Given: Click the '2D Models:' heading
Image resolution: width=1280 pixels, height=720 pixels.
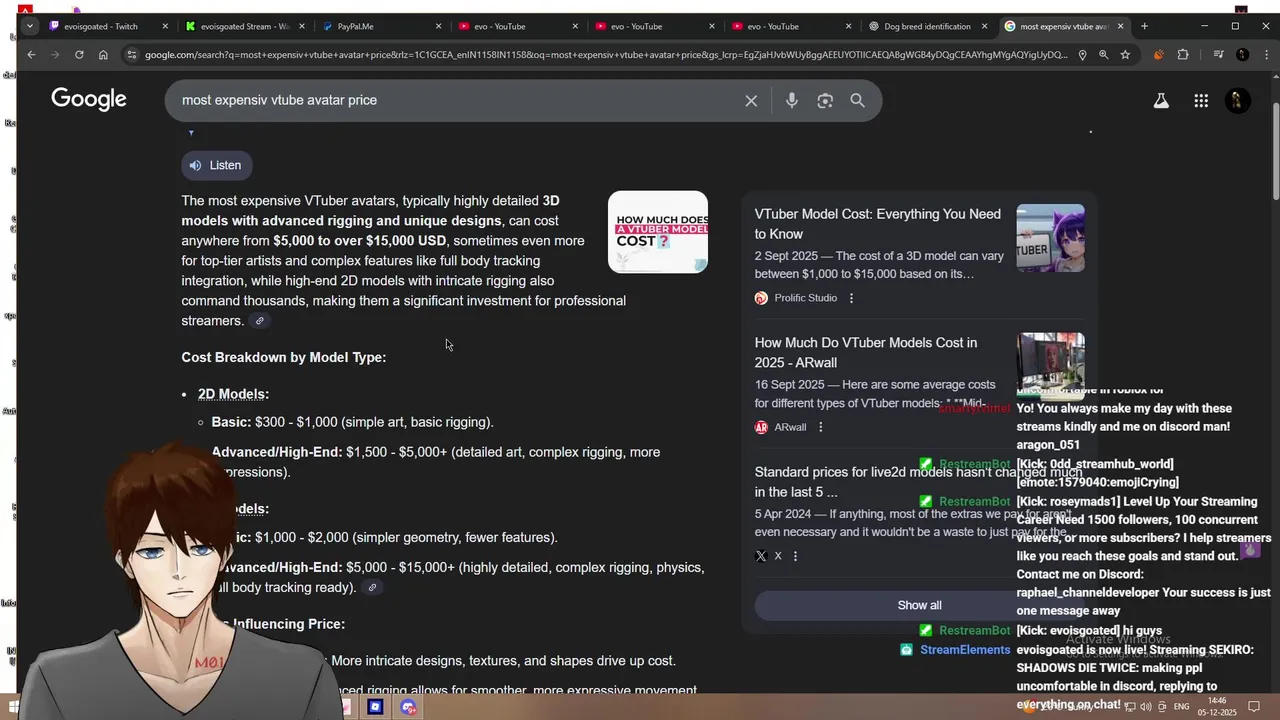Looking at the screenshot, I should click(x=233, y=394).
